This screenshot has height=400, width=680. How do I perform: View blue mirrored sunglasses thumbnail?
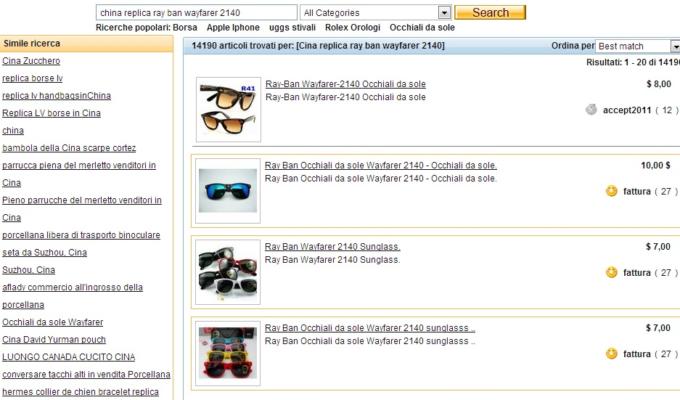click(x=228, y=191)
